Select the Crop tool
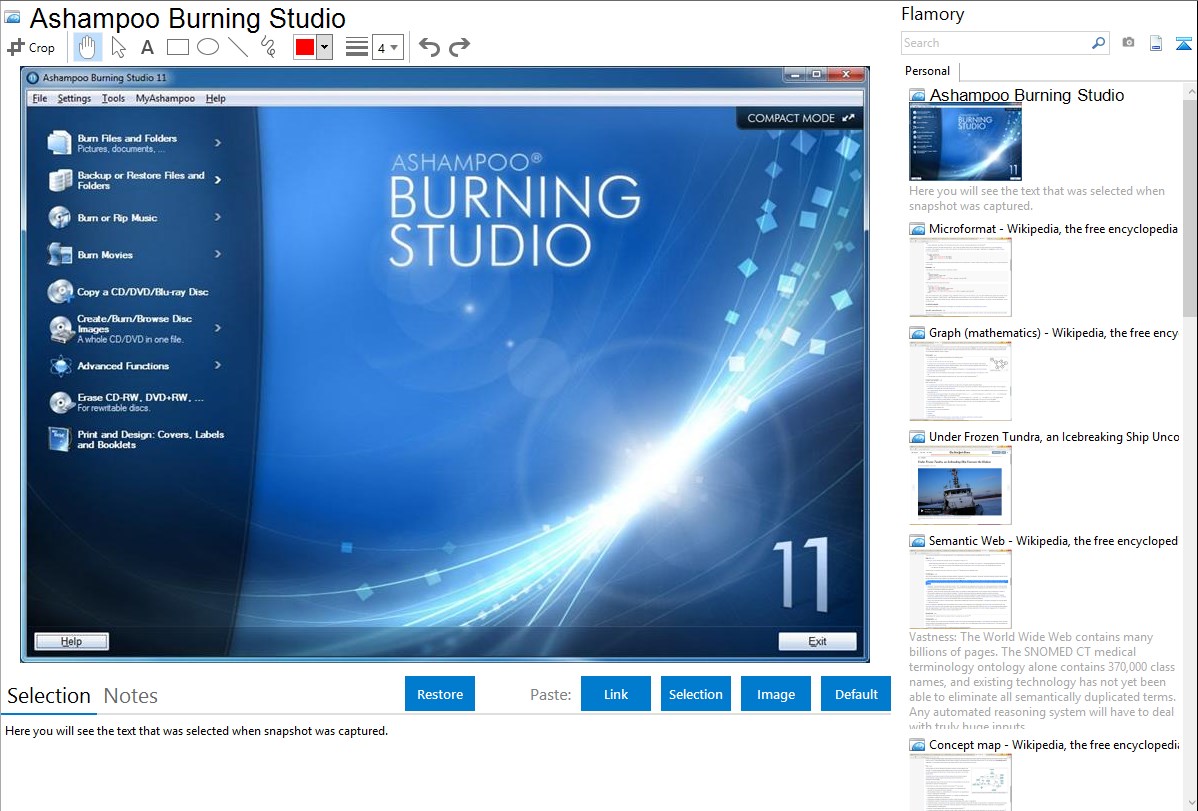This screenshot has height=811, width=1198. 31,47
